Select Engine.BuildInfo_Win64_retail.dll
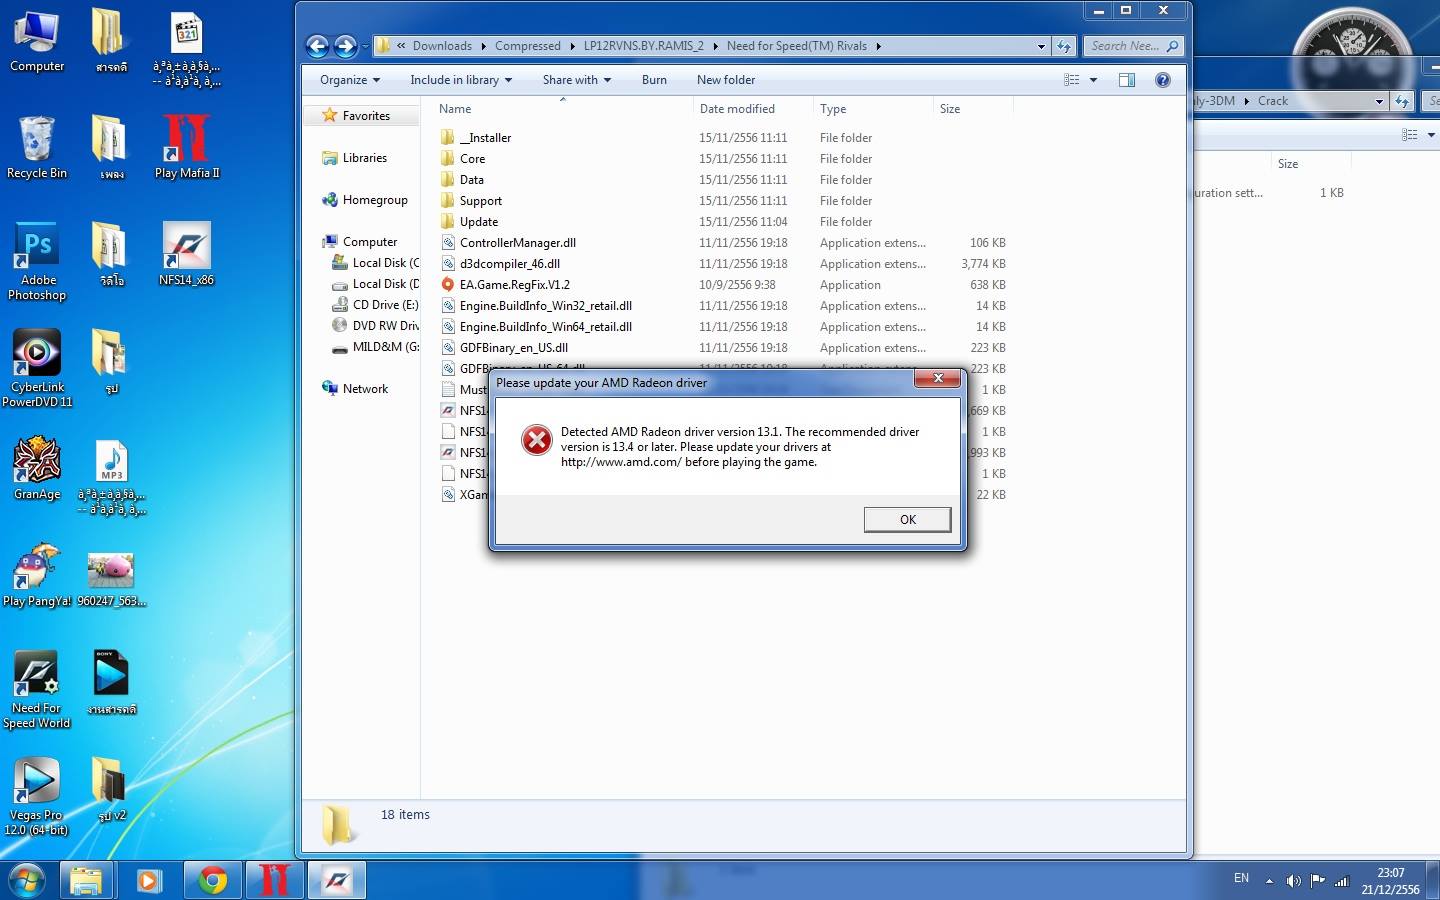 [545, 327]
